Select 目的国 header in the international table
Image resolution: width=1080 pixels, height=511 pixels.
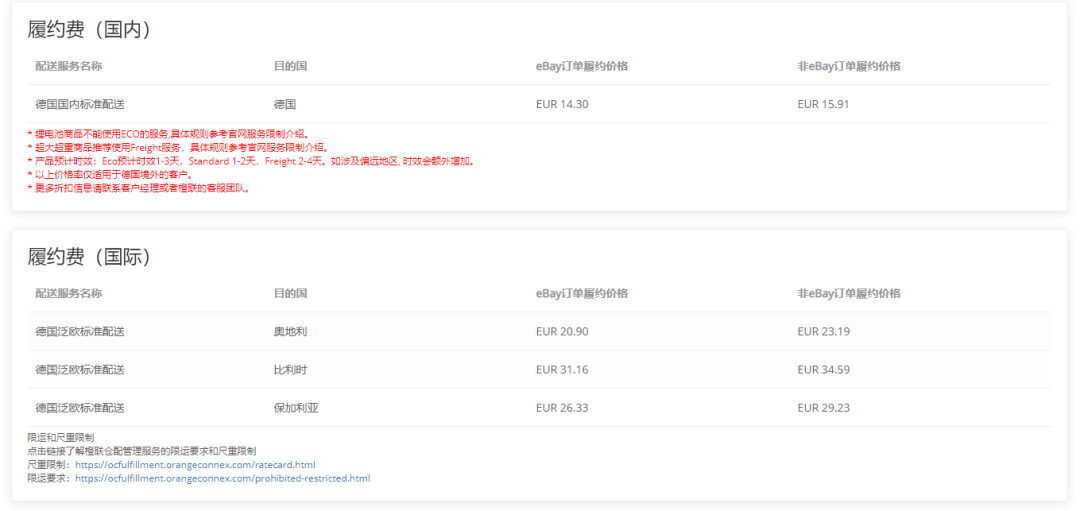290,293
